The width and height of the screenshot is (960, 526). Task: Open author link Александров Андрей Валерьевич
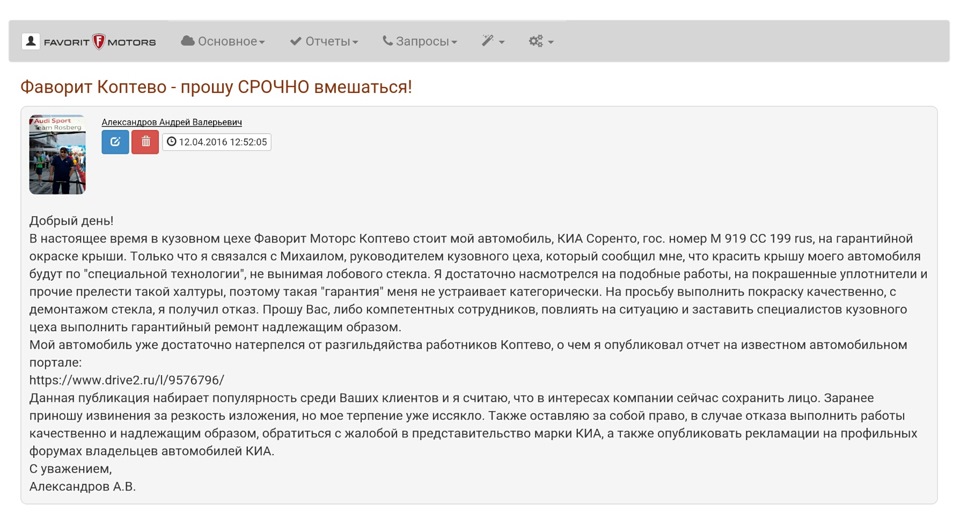pyautogui.click(x=171, y=122)
